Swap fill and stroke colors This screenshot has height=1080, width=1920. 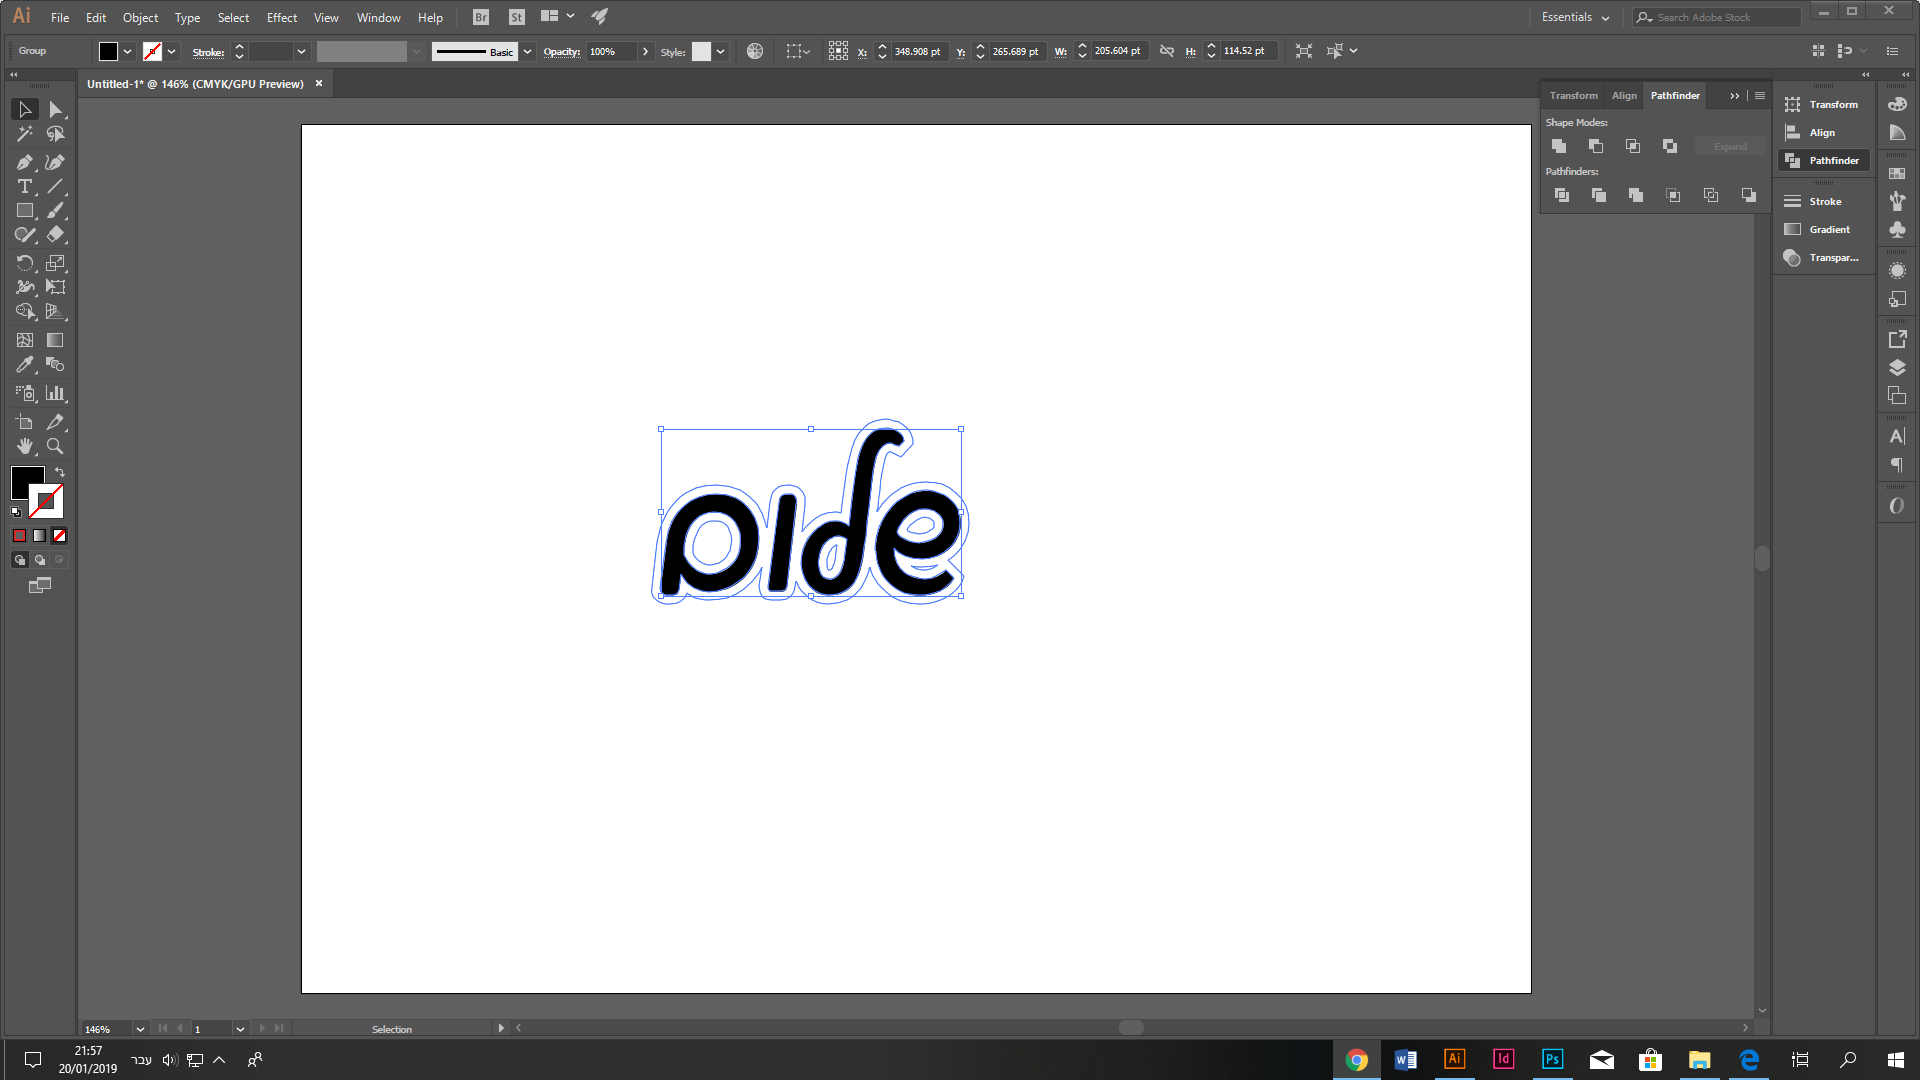(60, 472)
